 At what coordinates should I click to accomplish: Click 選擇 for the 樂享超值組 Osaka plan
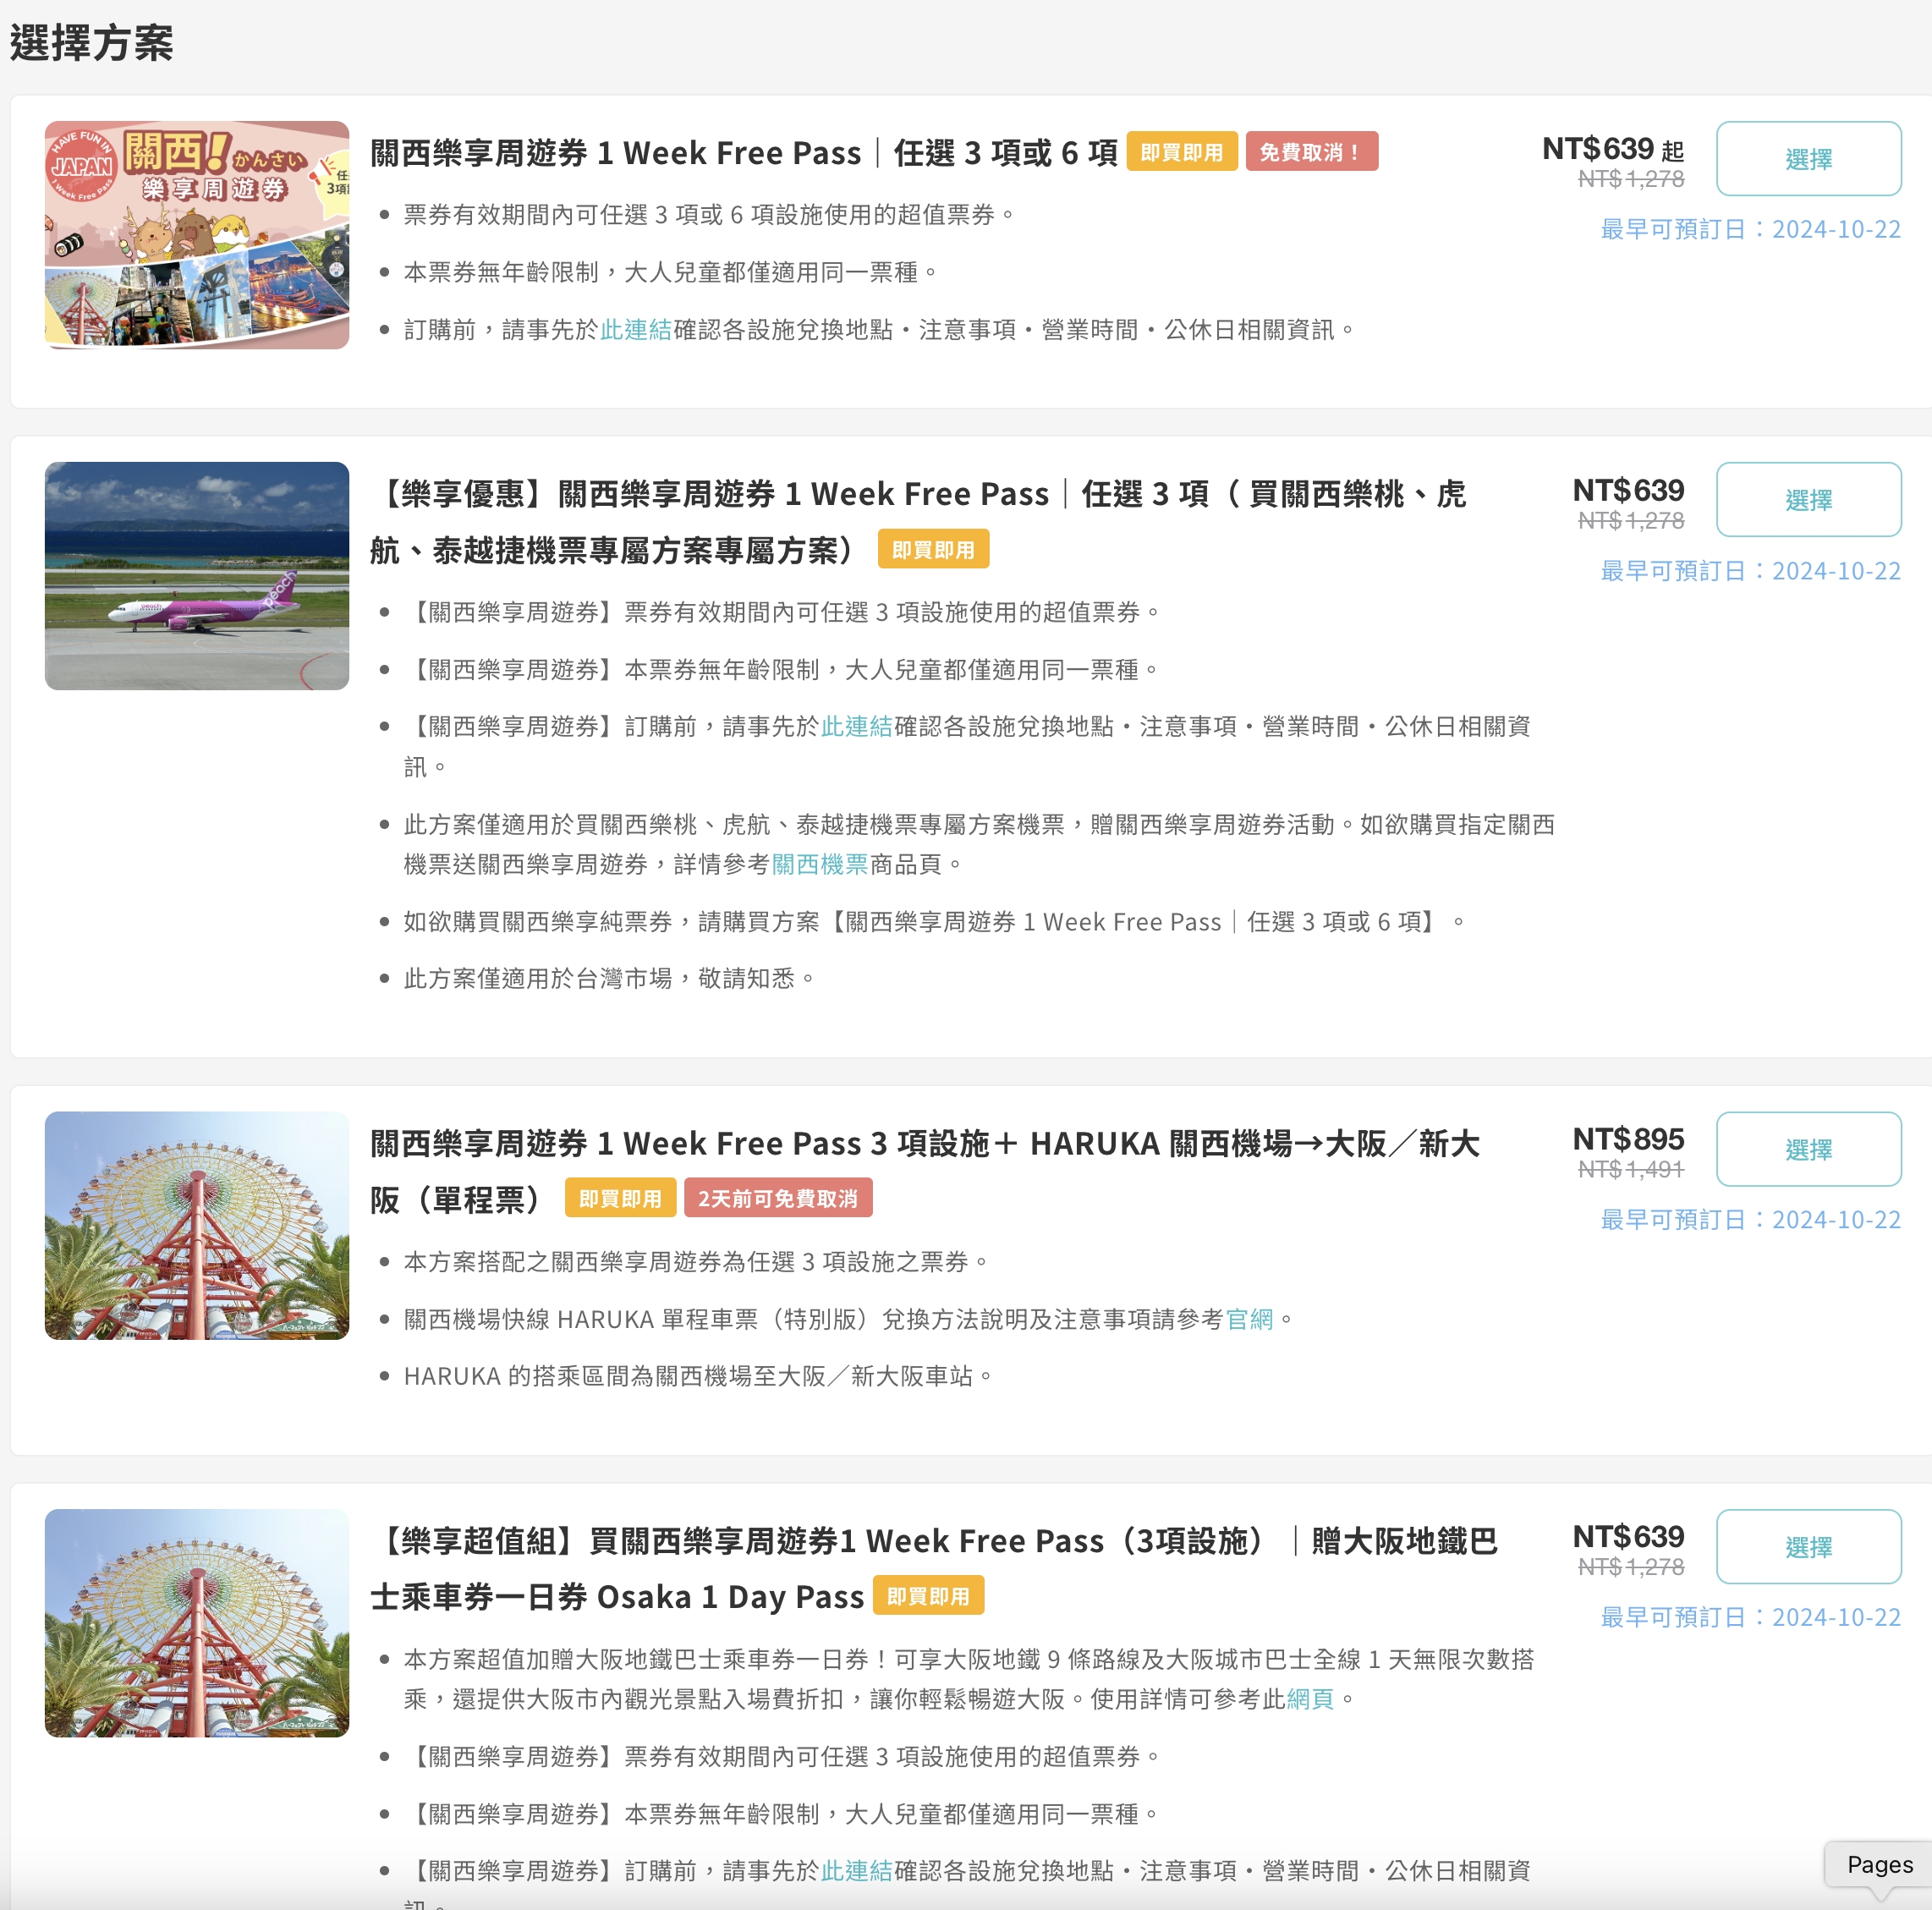tap(1808, 1547)
